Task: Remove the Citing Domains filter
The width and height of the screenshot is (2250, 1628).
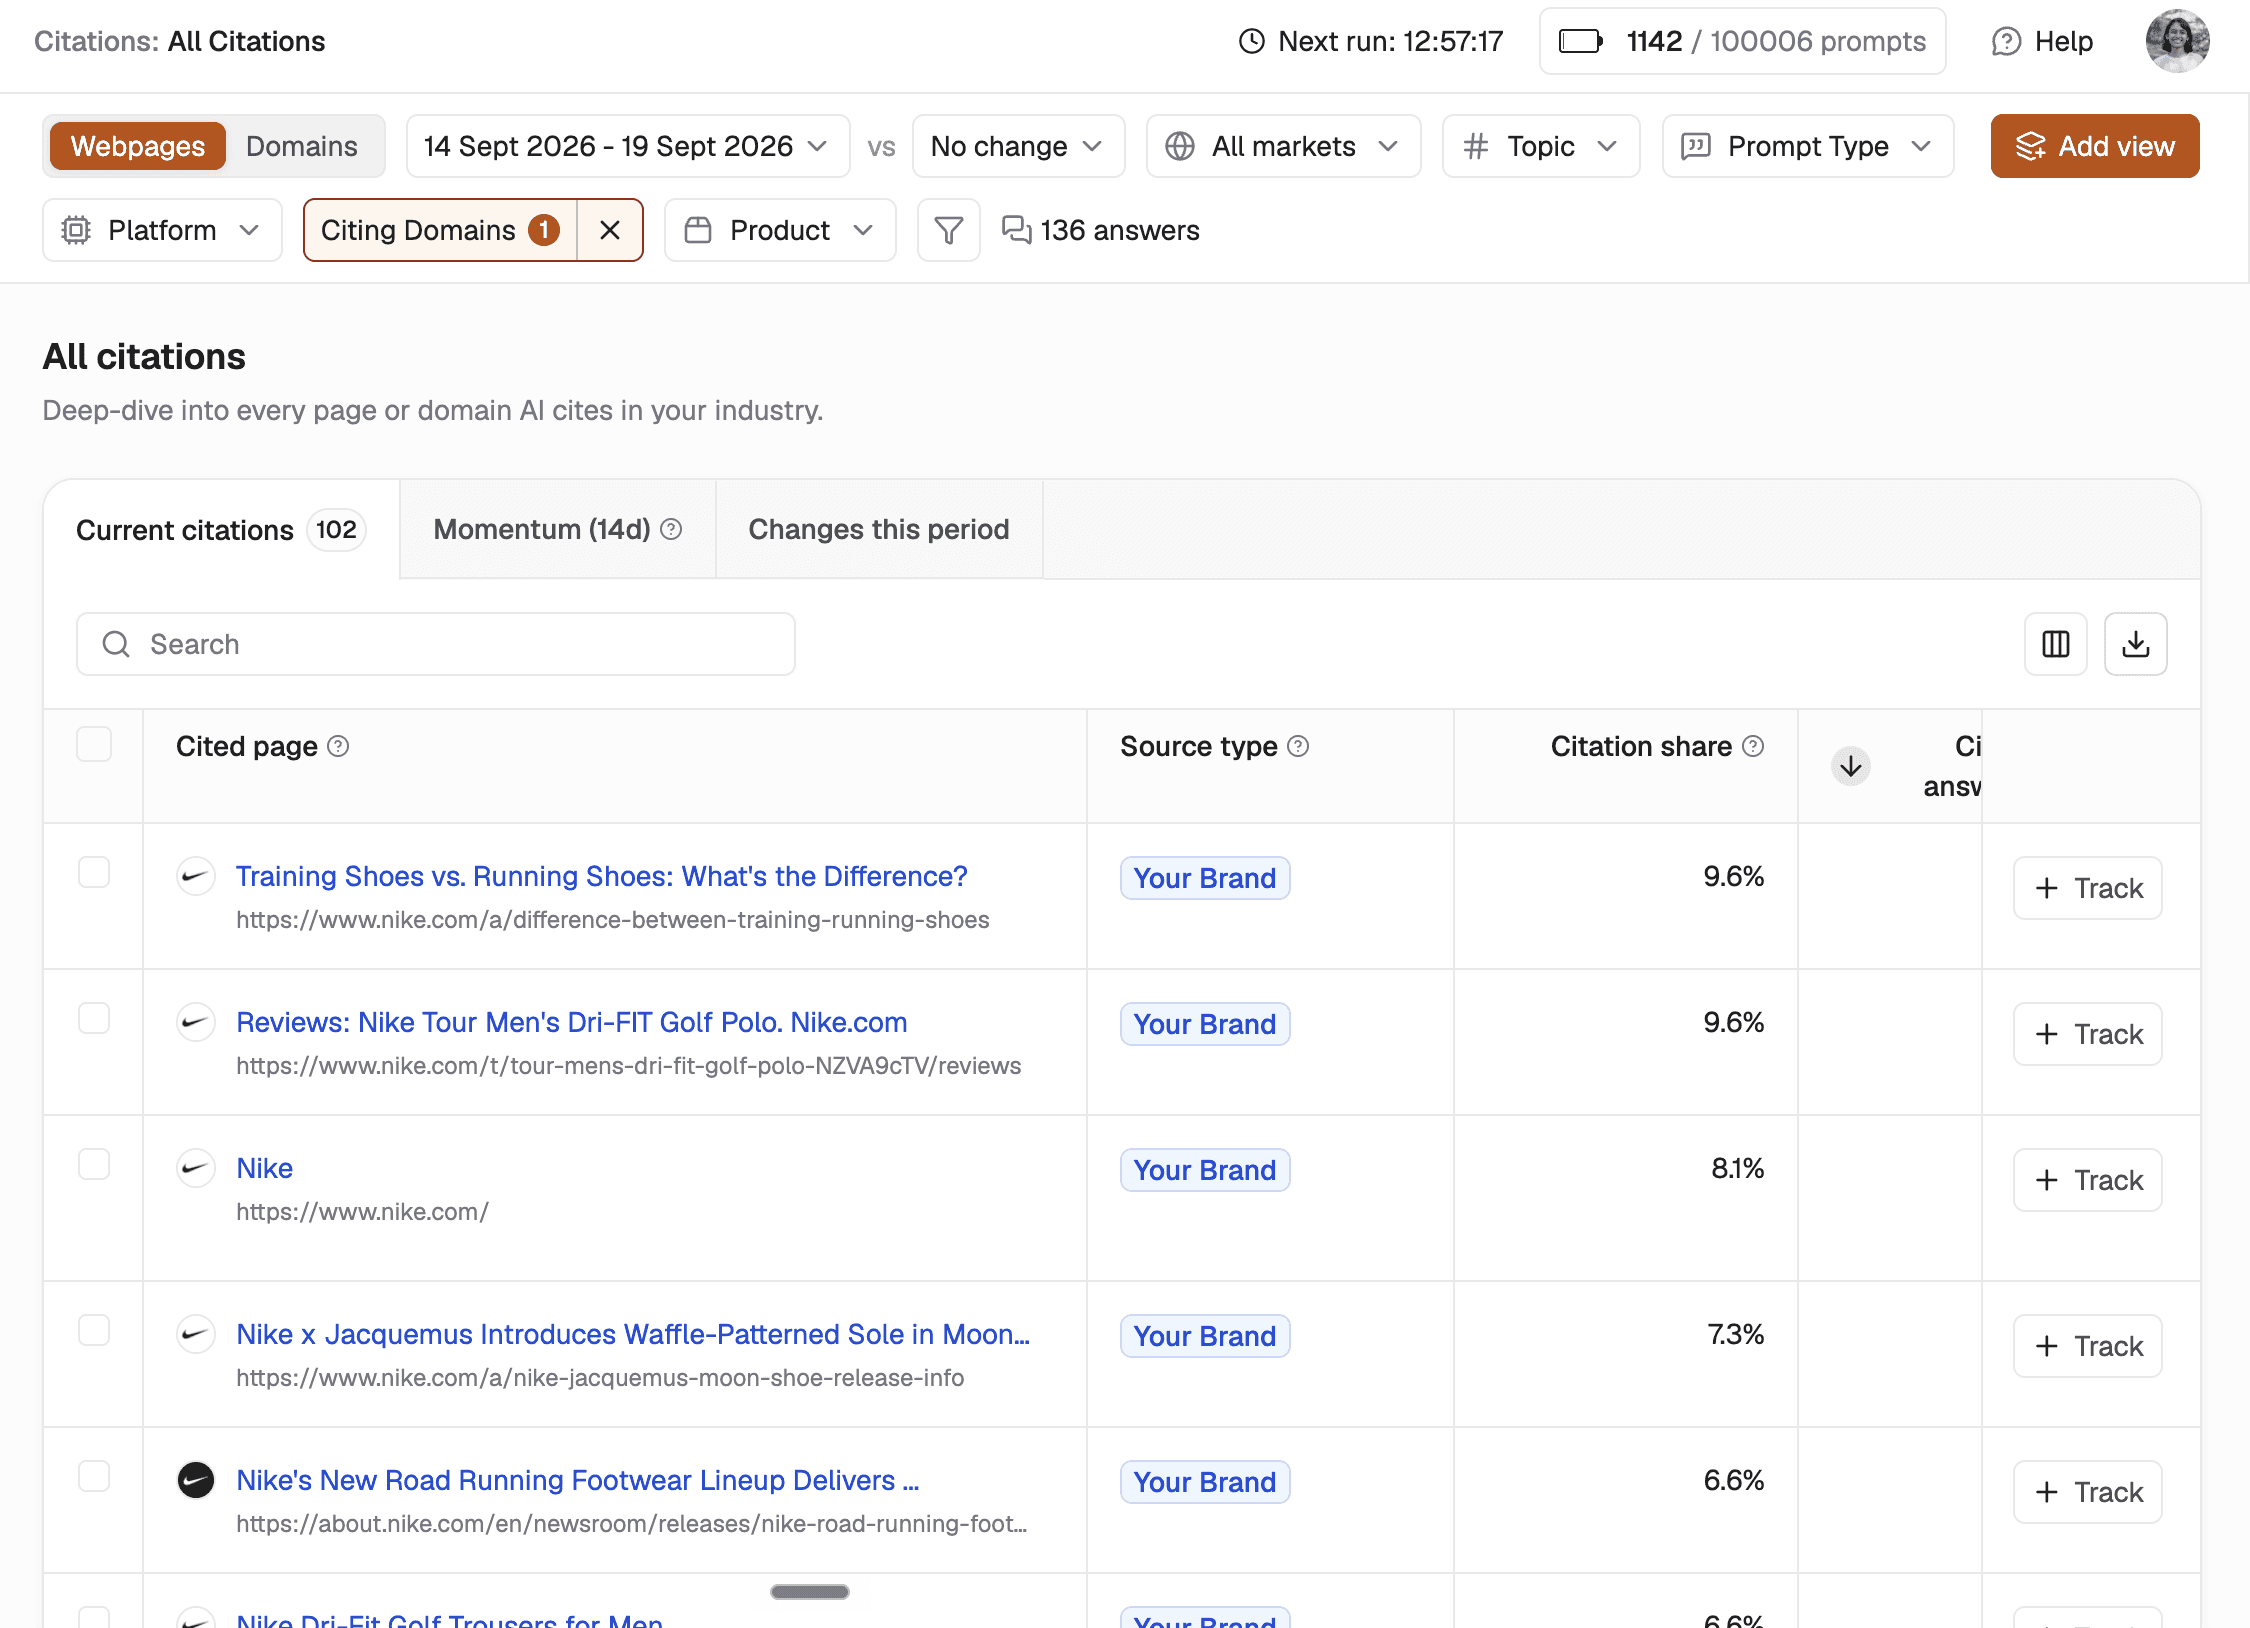Action: coord(610,230)
